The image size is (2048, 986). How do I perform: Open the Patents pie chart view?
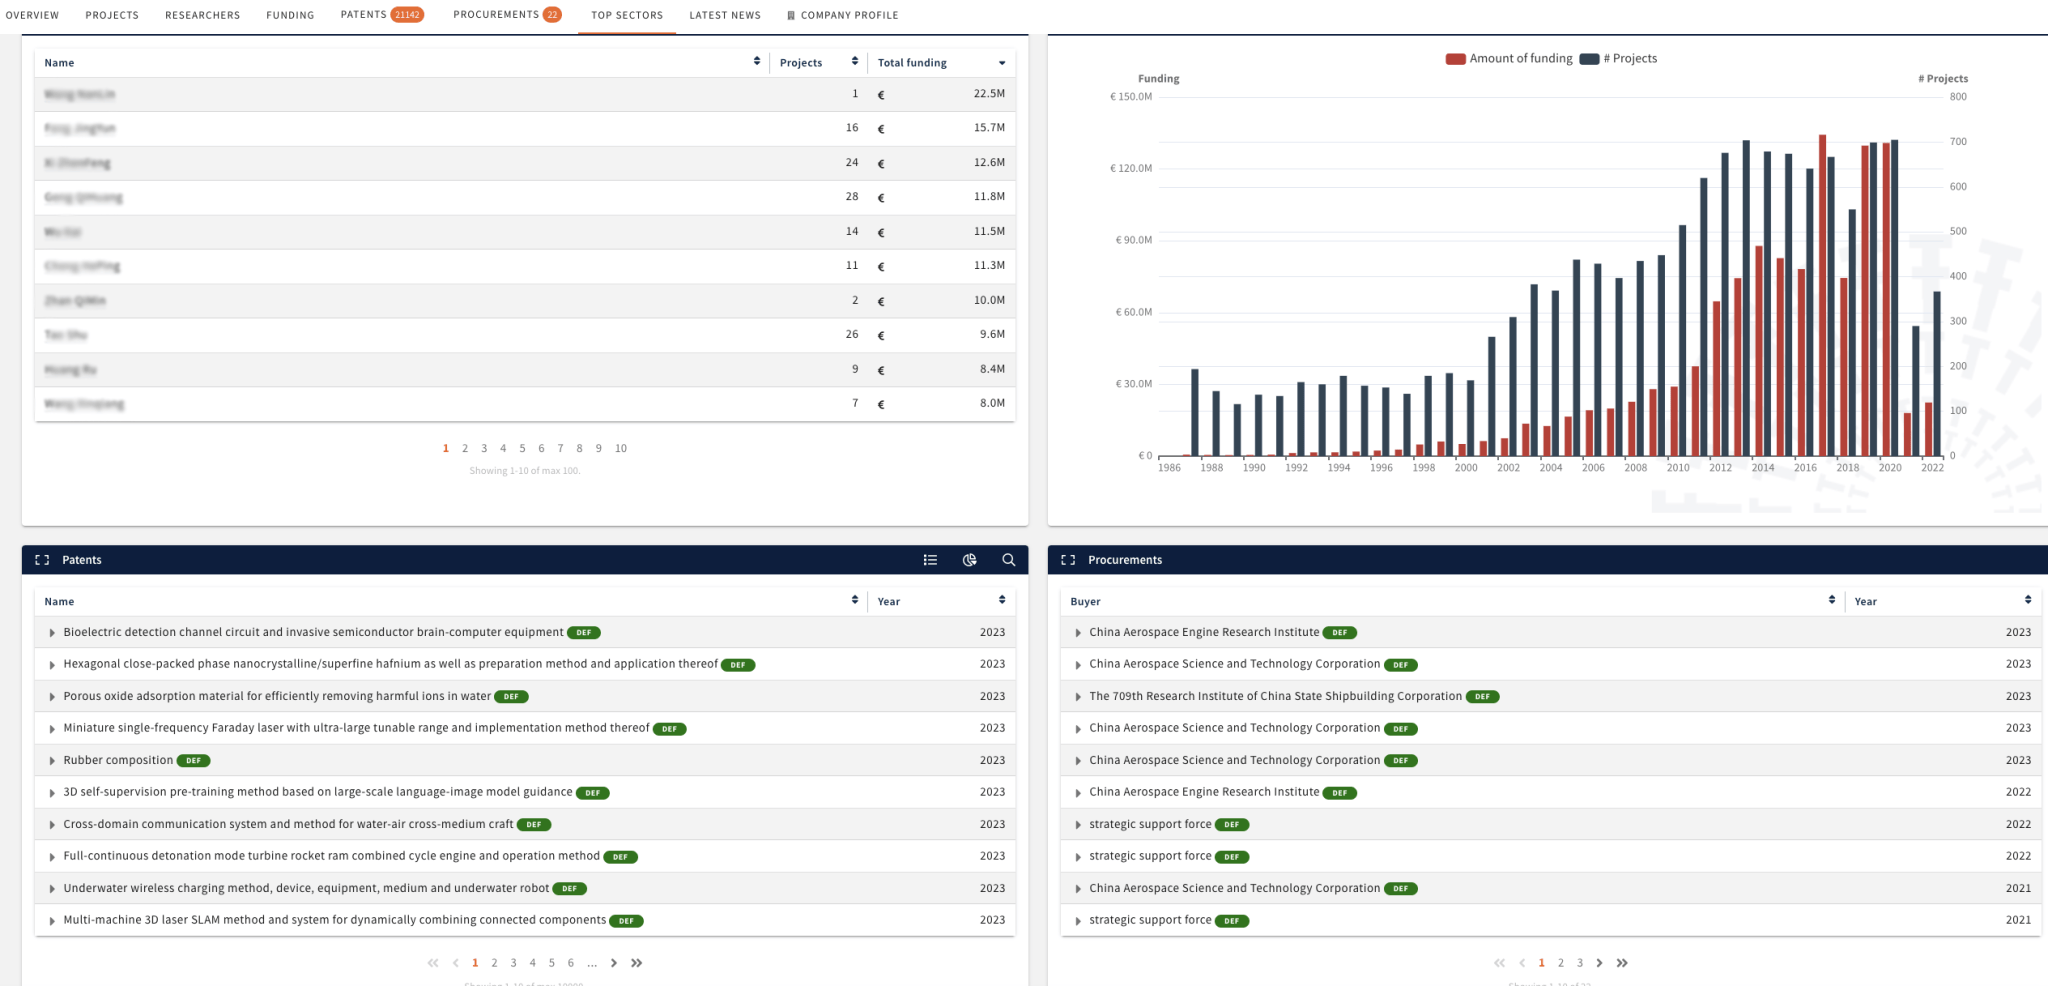point(969,560)
